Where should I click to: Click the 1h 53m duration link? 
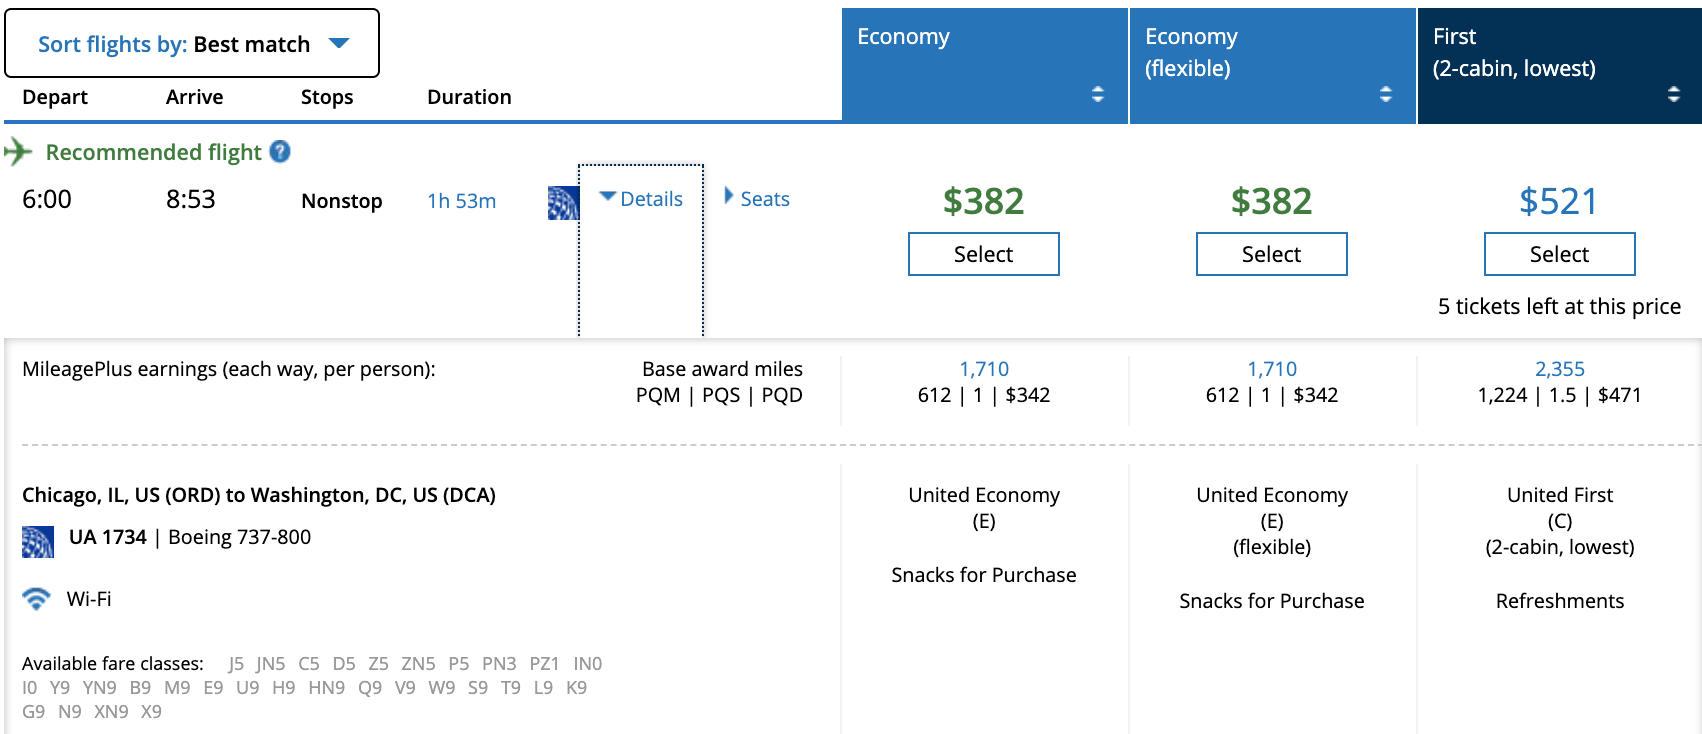[461, 201]
